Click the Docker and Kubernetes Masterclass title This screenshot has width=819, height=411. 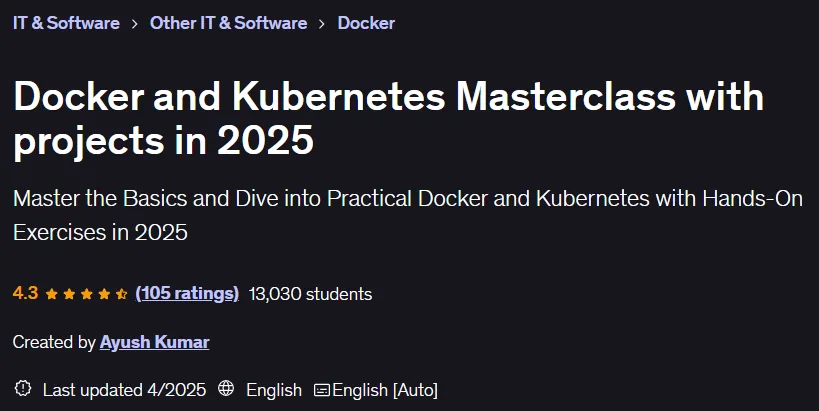point(389,118)
